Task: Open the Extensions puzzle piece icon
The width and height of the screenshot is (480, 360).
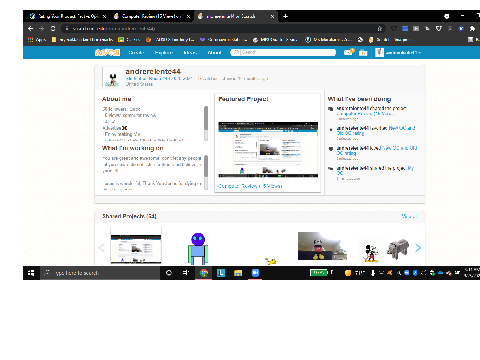Action: coord(472,29)
